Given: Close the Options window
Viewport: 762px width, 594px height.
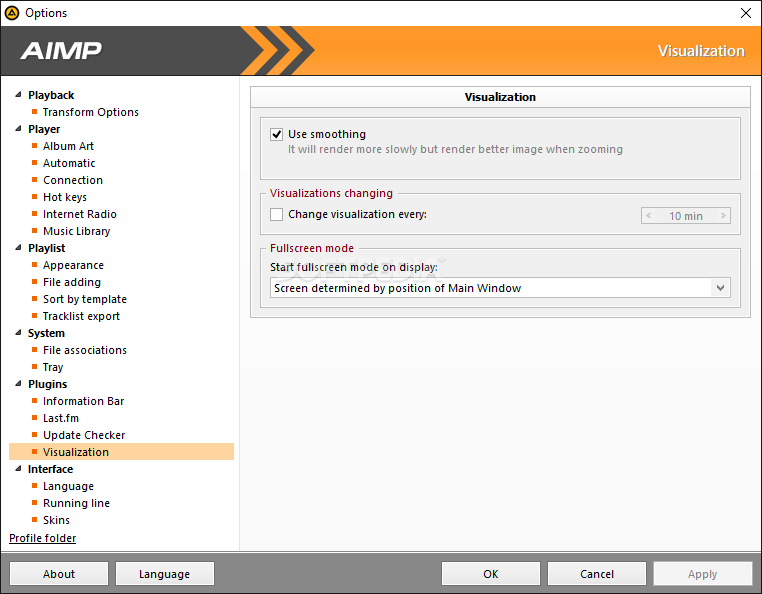Looking at the screenshot, I should tap(745, 13).
